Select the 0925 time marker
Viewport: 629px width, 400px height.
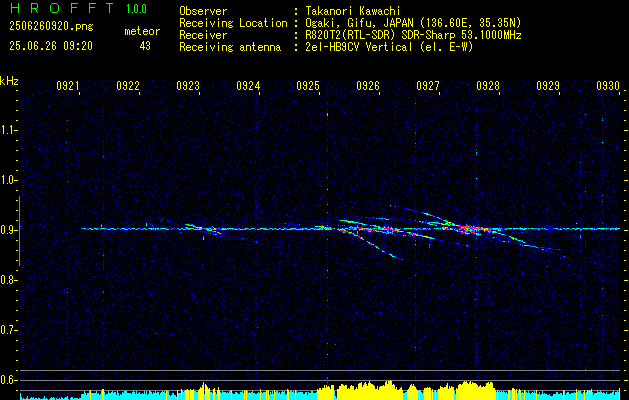[308, 86]
